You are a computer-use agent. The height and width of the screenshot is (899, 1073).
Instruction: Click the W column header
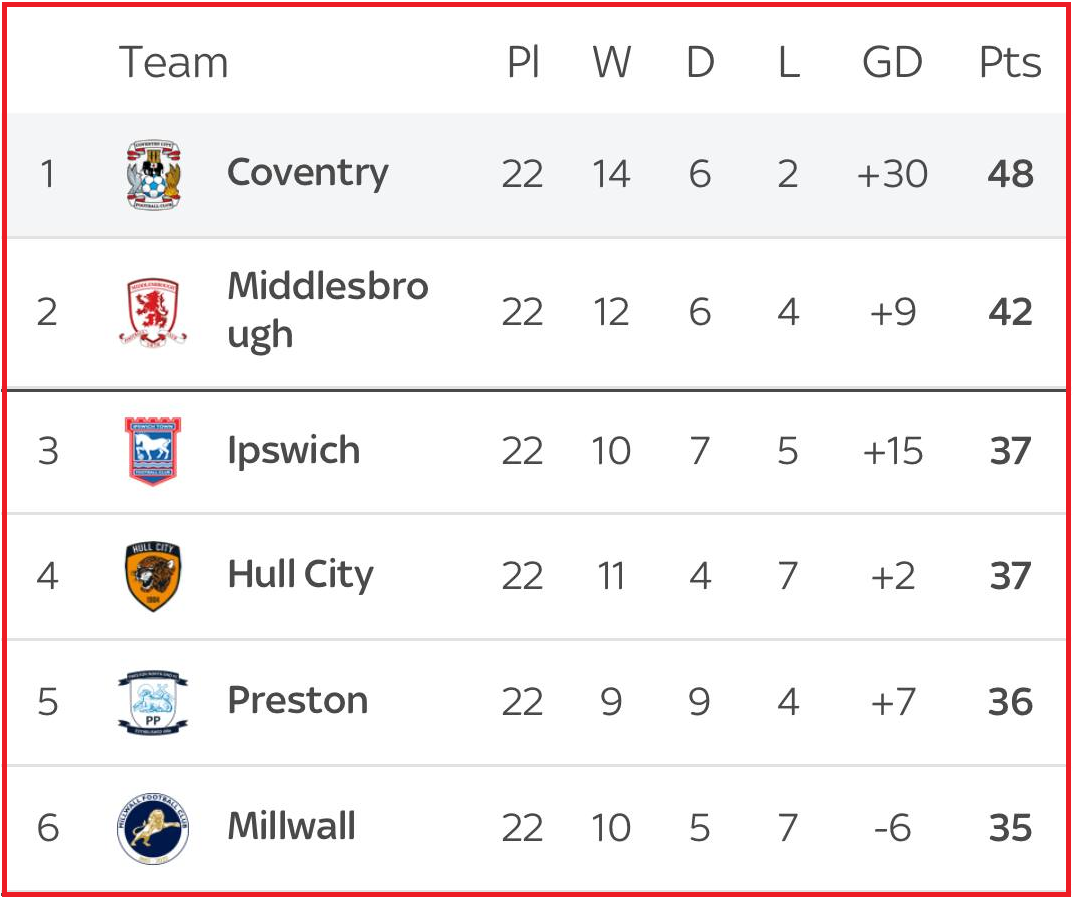(x=611, y=63)
